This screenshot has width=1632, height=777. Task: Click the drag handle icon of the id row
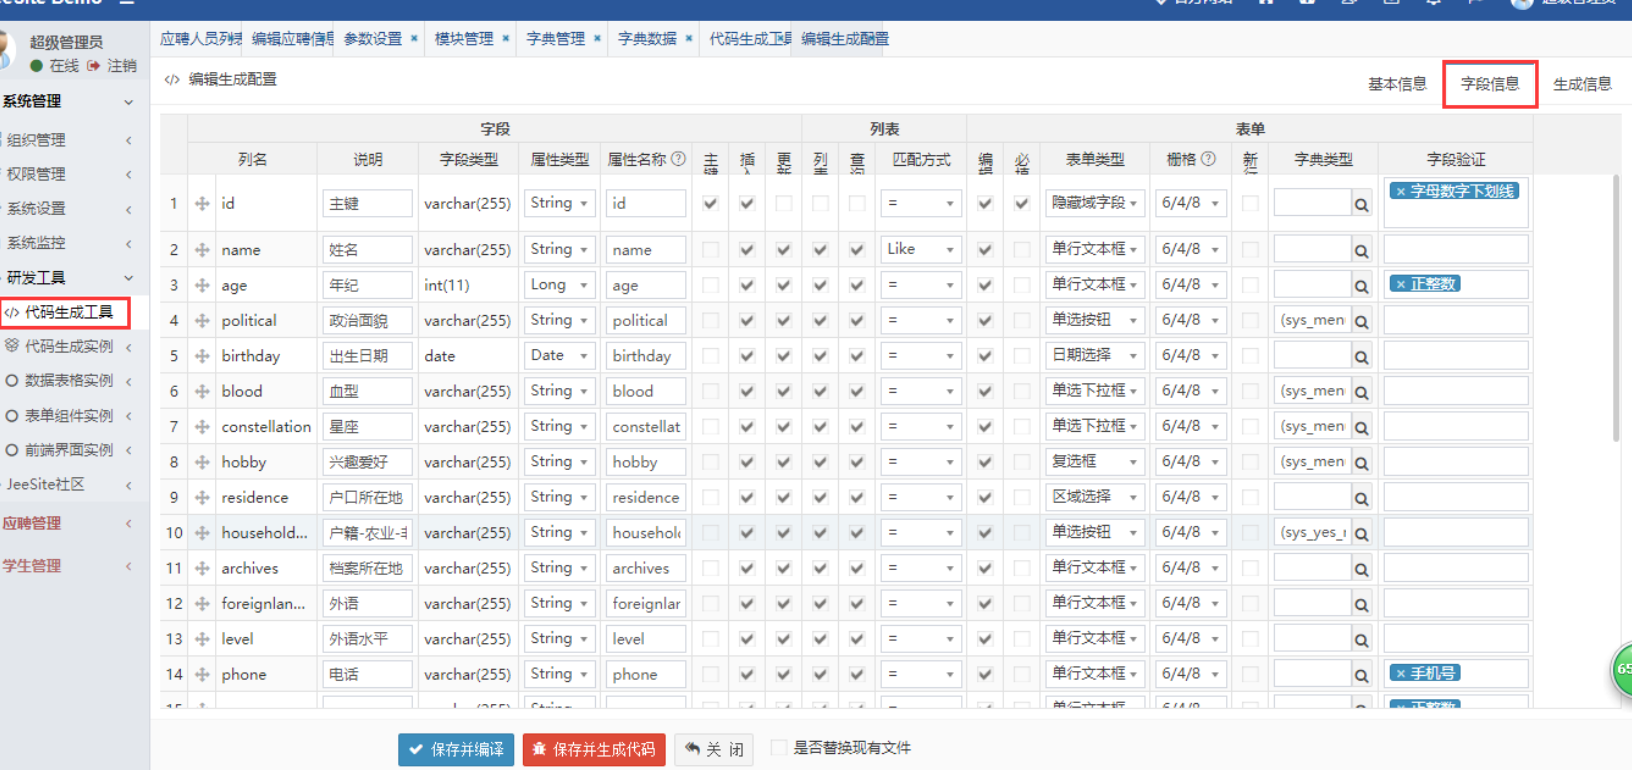coord(202,204)
